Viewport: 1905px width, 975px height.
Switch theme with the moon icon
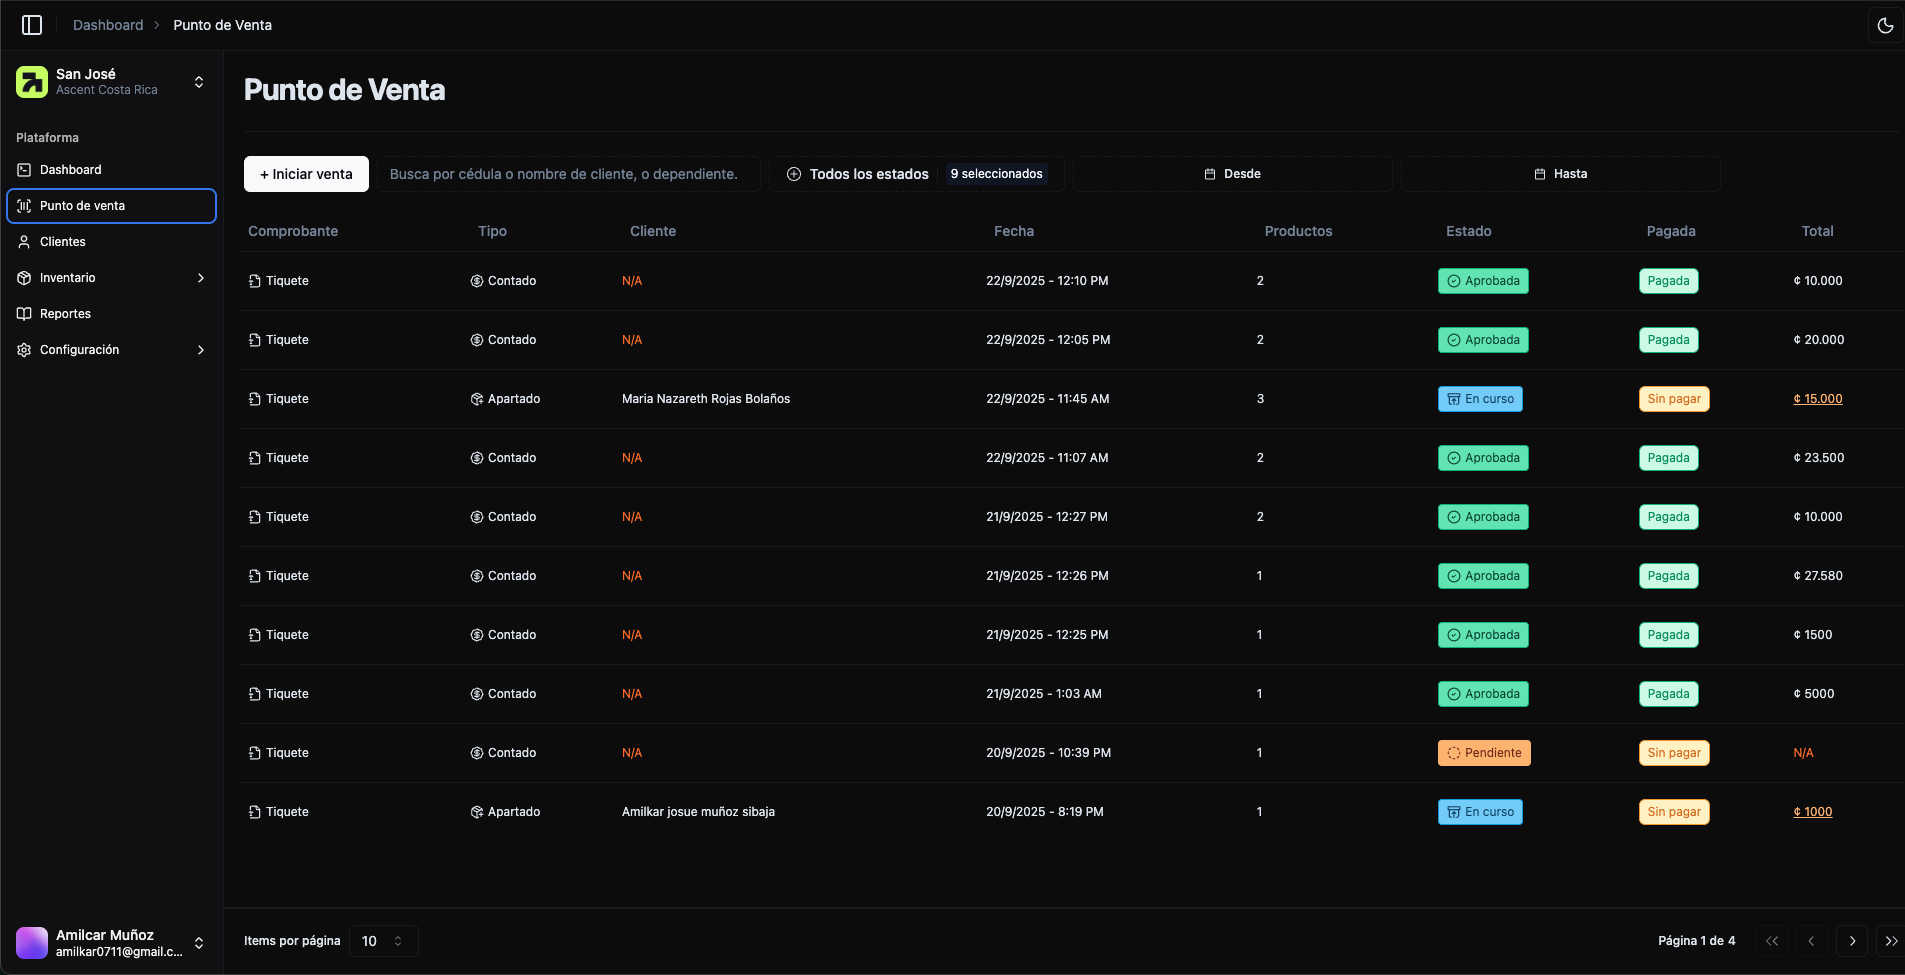coord(1885,26)
